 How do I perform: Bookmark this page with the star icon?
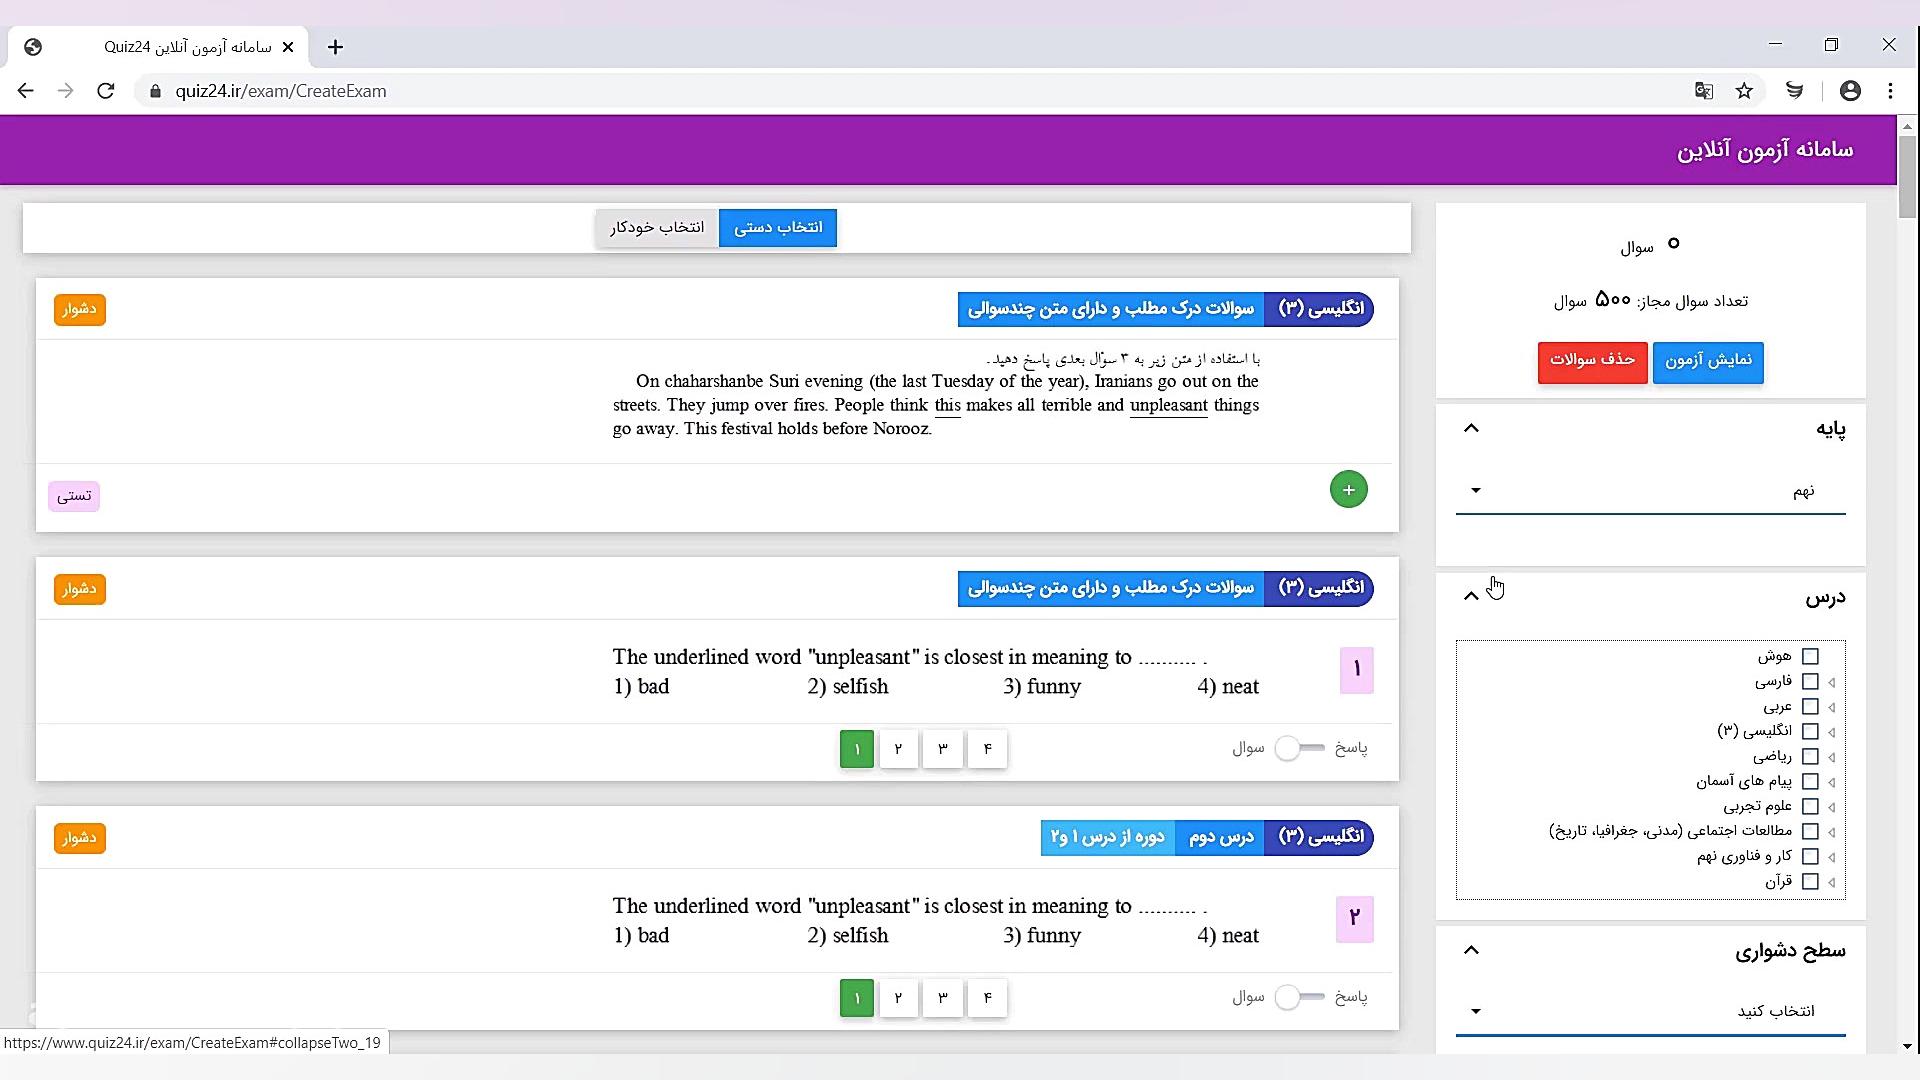coord(1744,91)
